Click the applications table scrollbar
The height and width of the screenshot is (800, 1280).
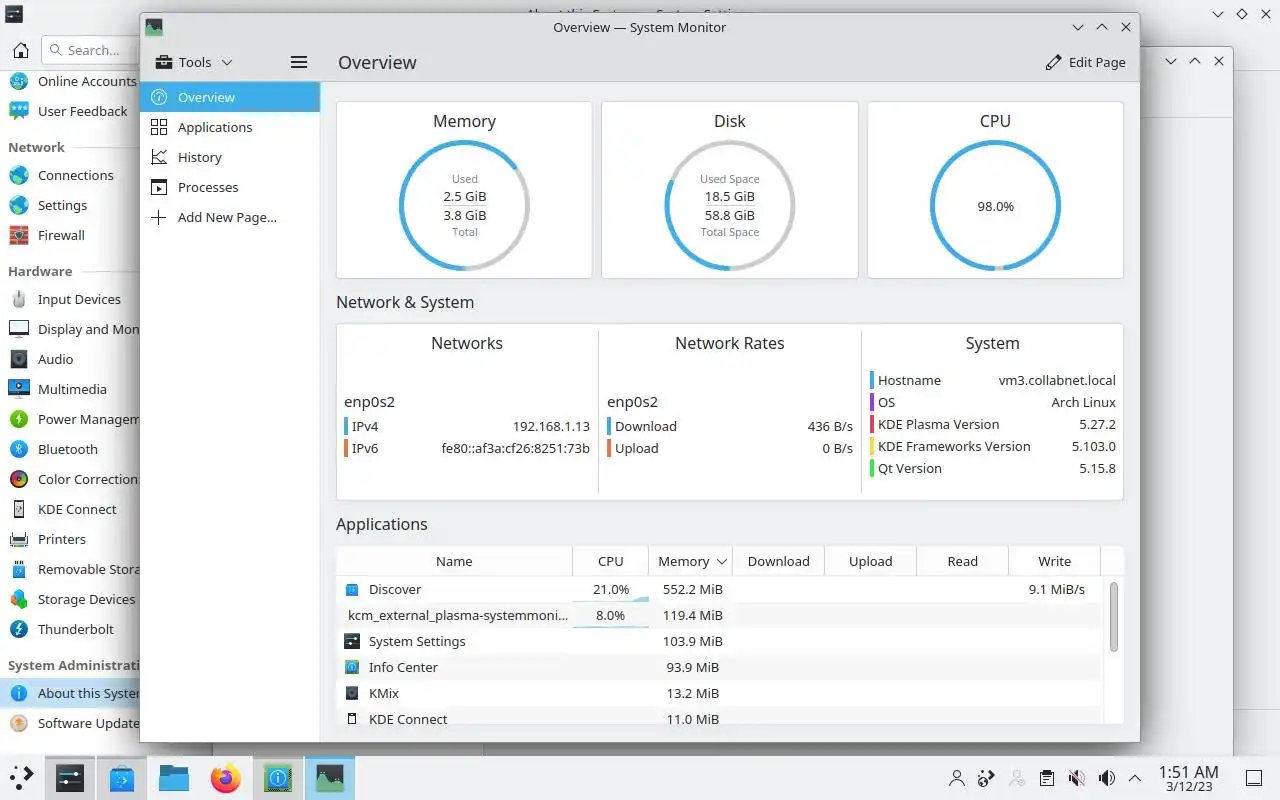1113,617
